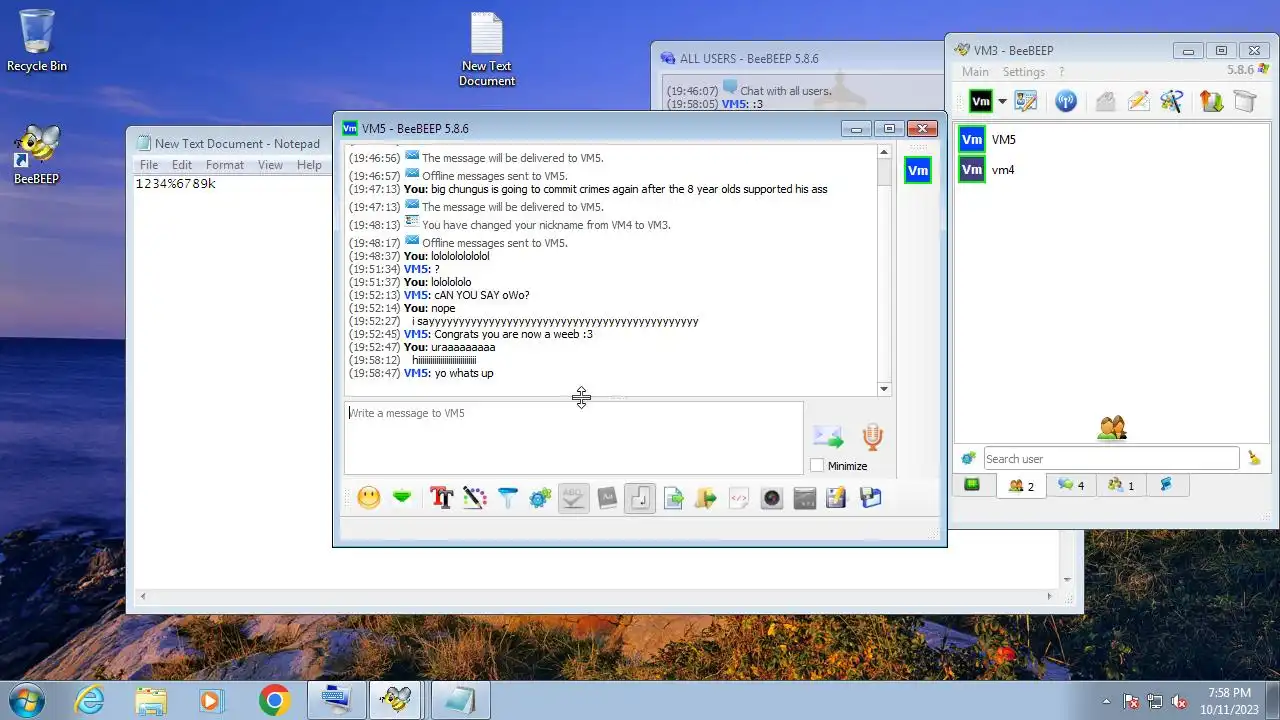Enable the Minimize checkbox
The width and height of the screenshot is (1280, 720).
coord(817,466)
